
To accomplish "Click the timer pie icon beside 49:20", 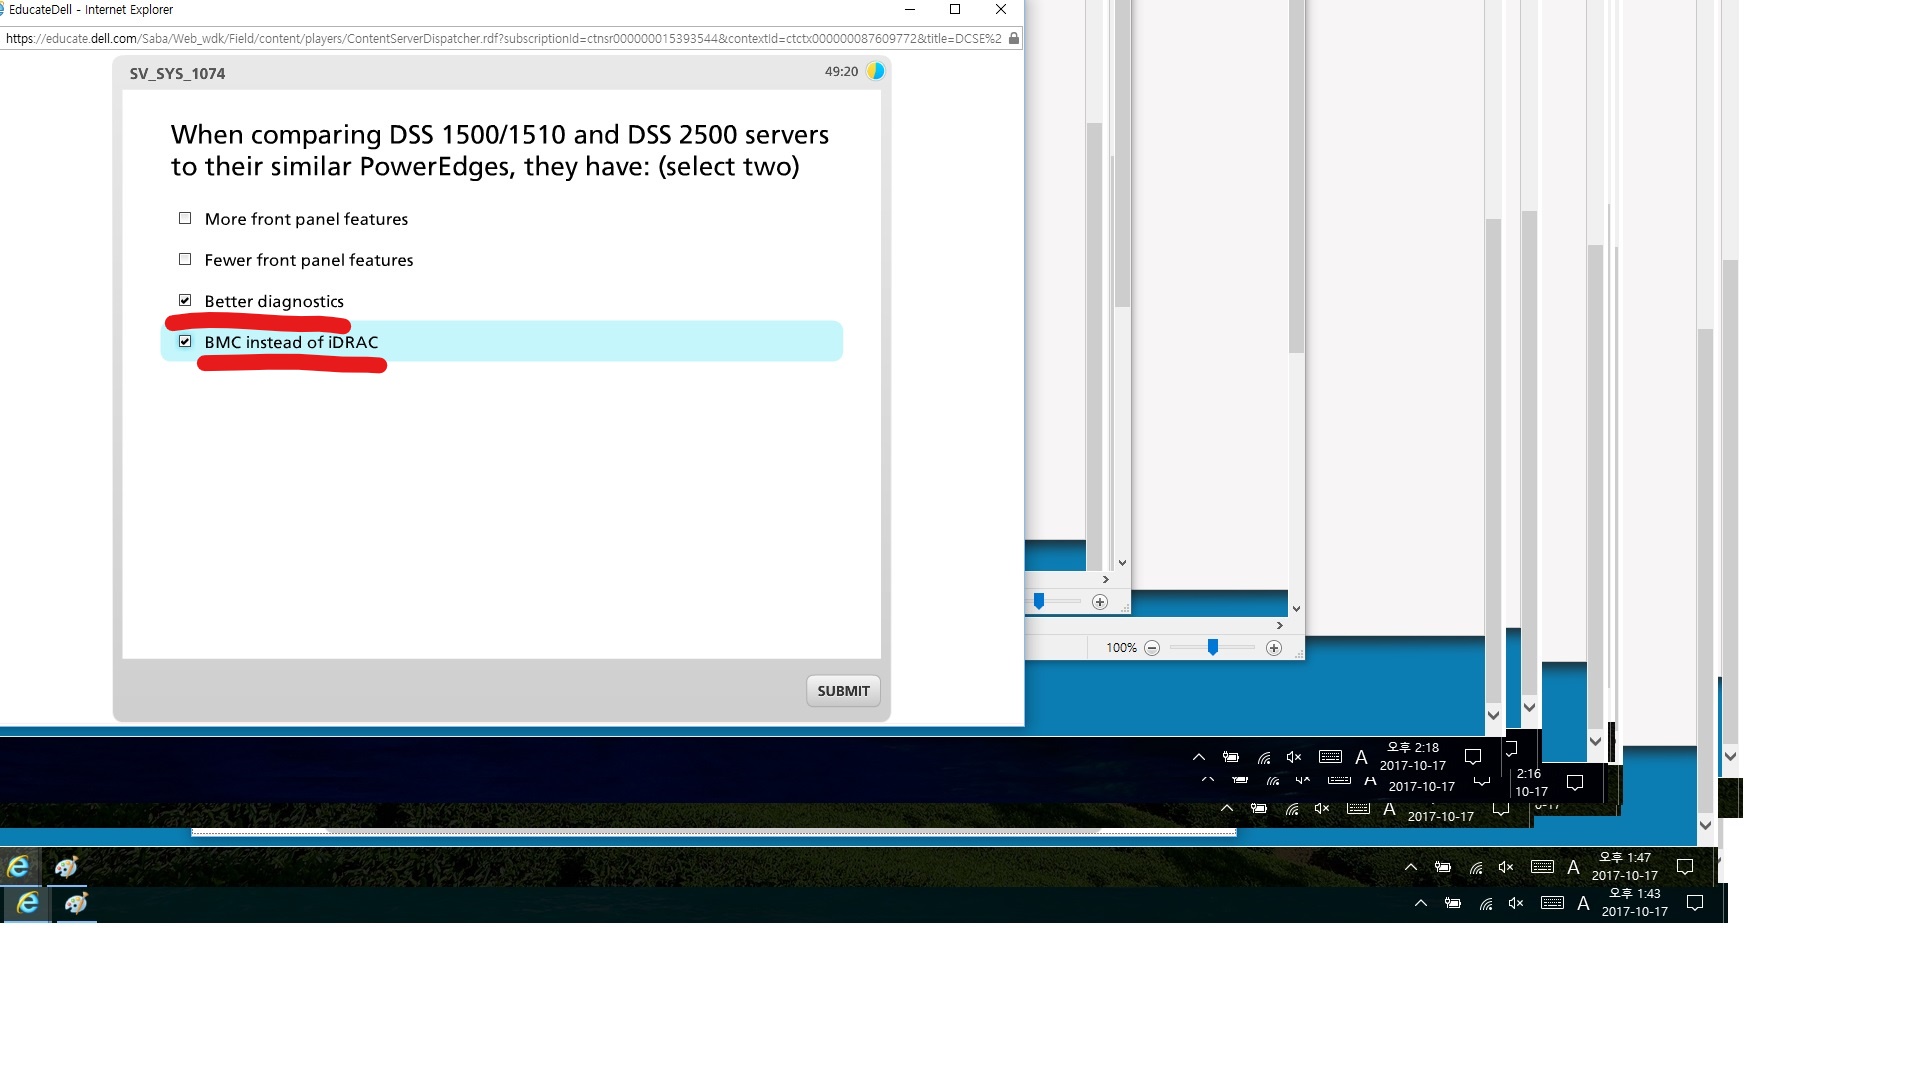I will (x=875, y=71).
